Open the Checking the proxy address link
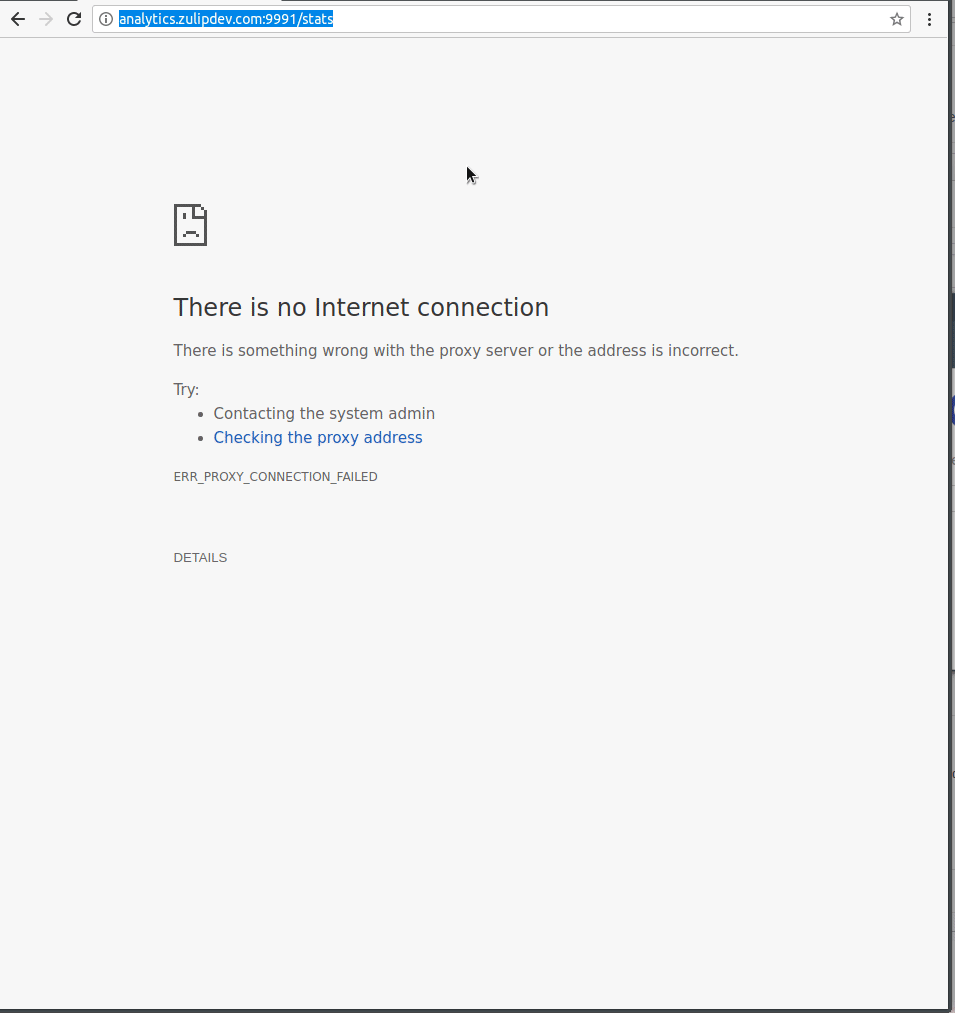Viewport: 955px width, 1013px height. pos(318,437)
